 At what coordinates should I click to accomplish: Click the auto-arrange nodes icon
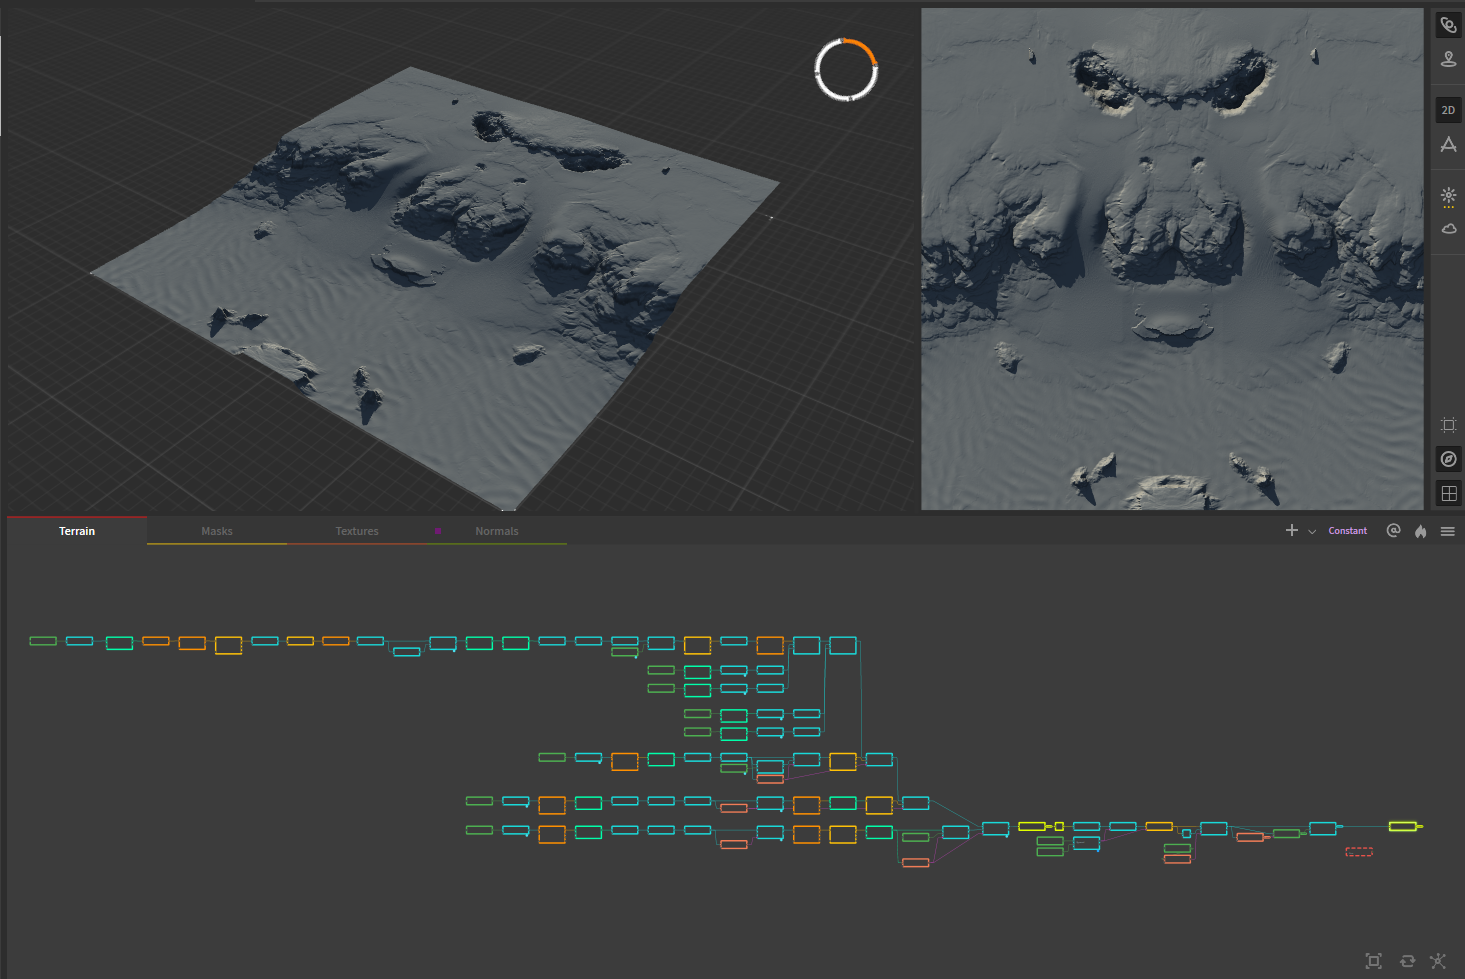click(x=1438, y=961)
